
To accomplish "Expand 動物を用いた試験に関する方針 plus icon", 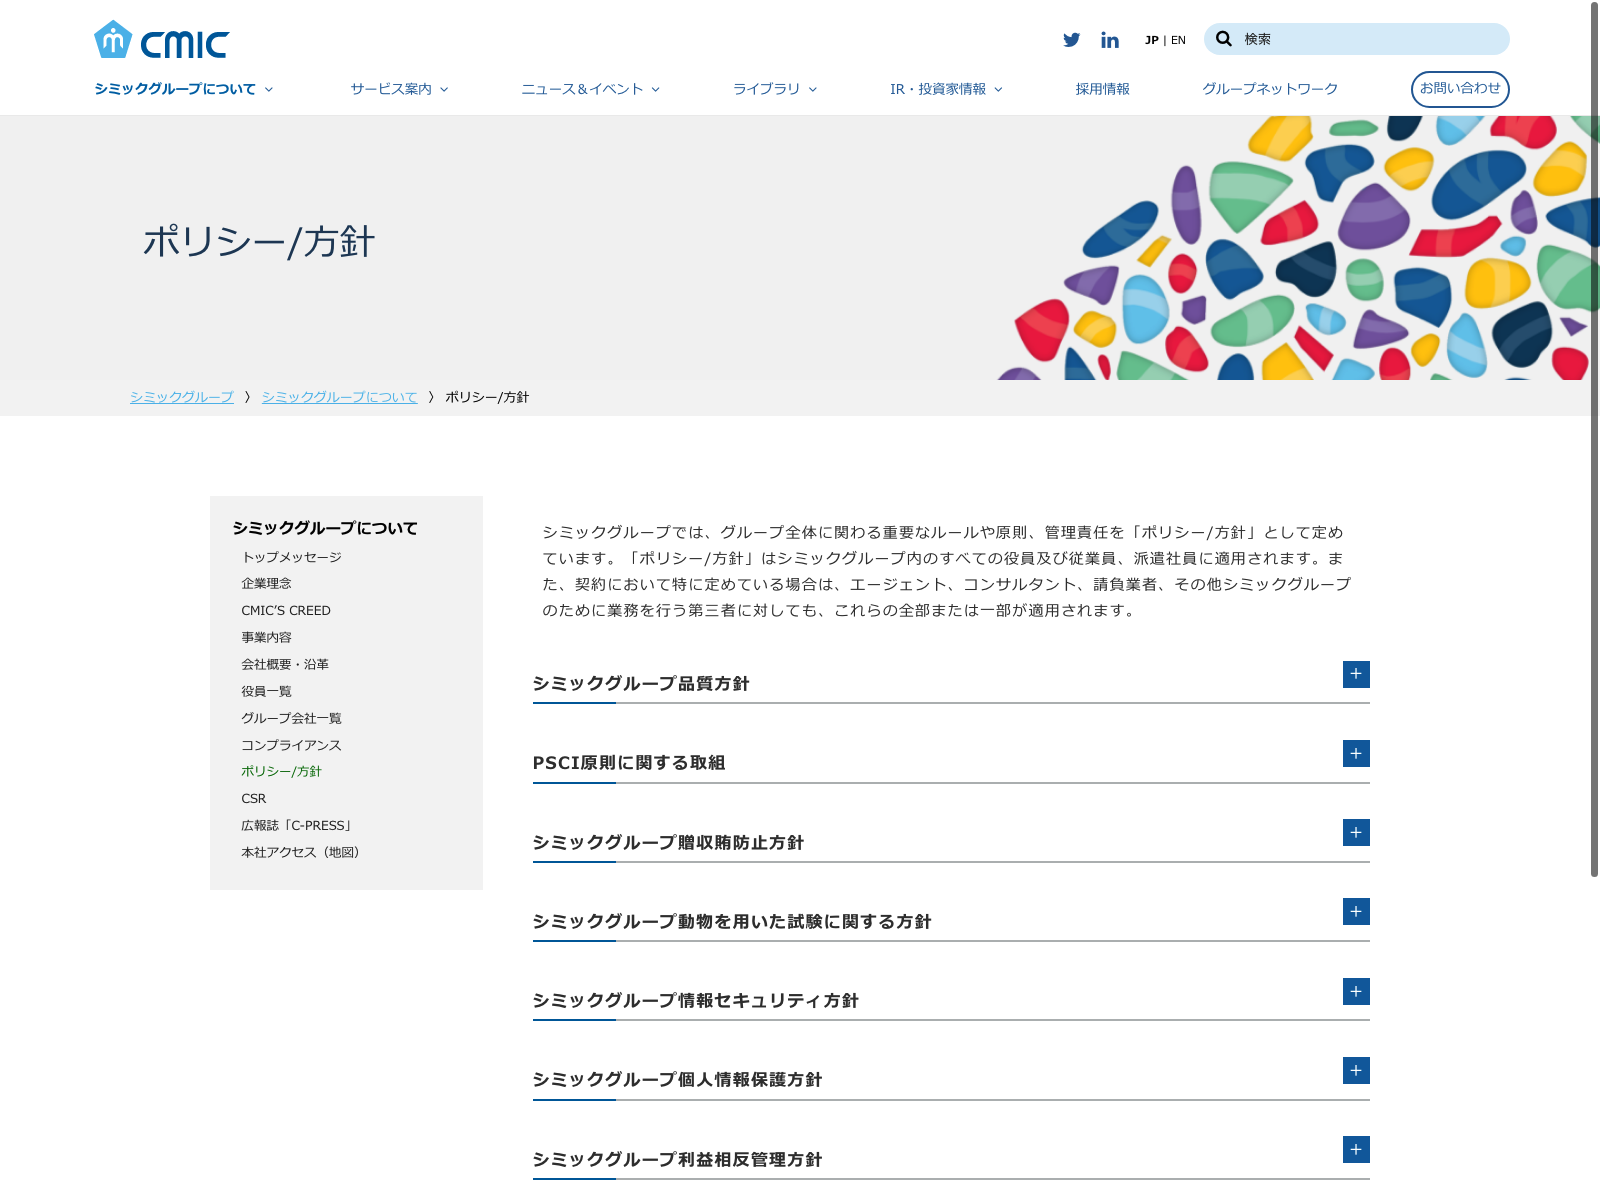I will click(1355, 911).
